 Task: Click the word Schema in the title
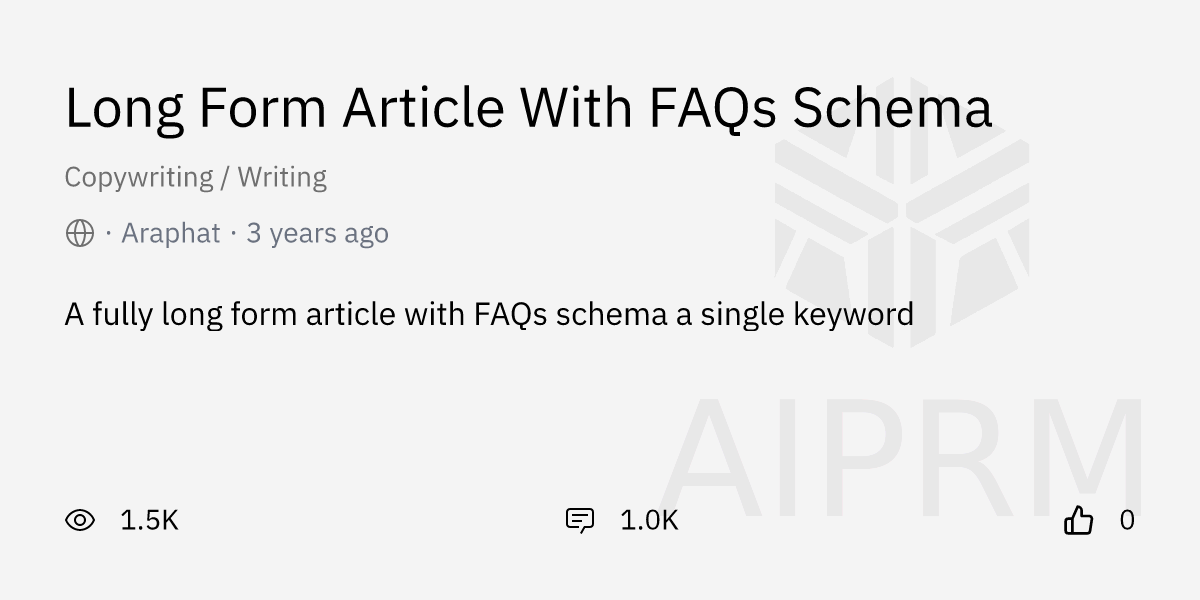click(892, 108)
